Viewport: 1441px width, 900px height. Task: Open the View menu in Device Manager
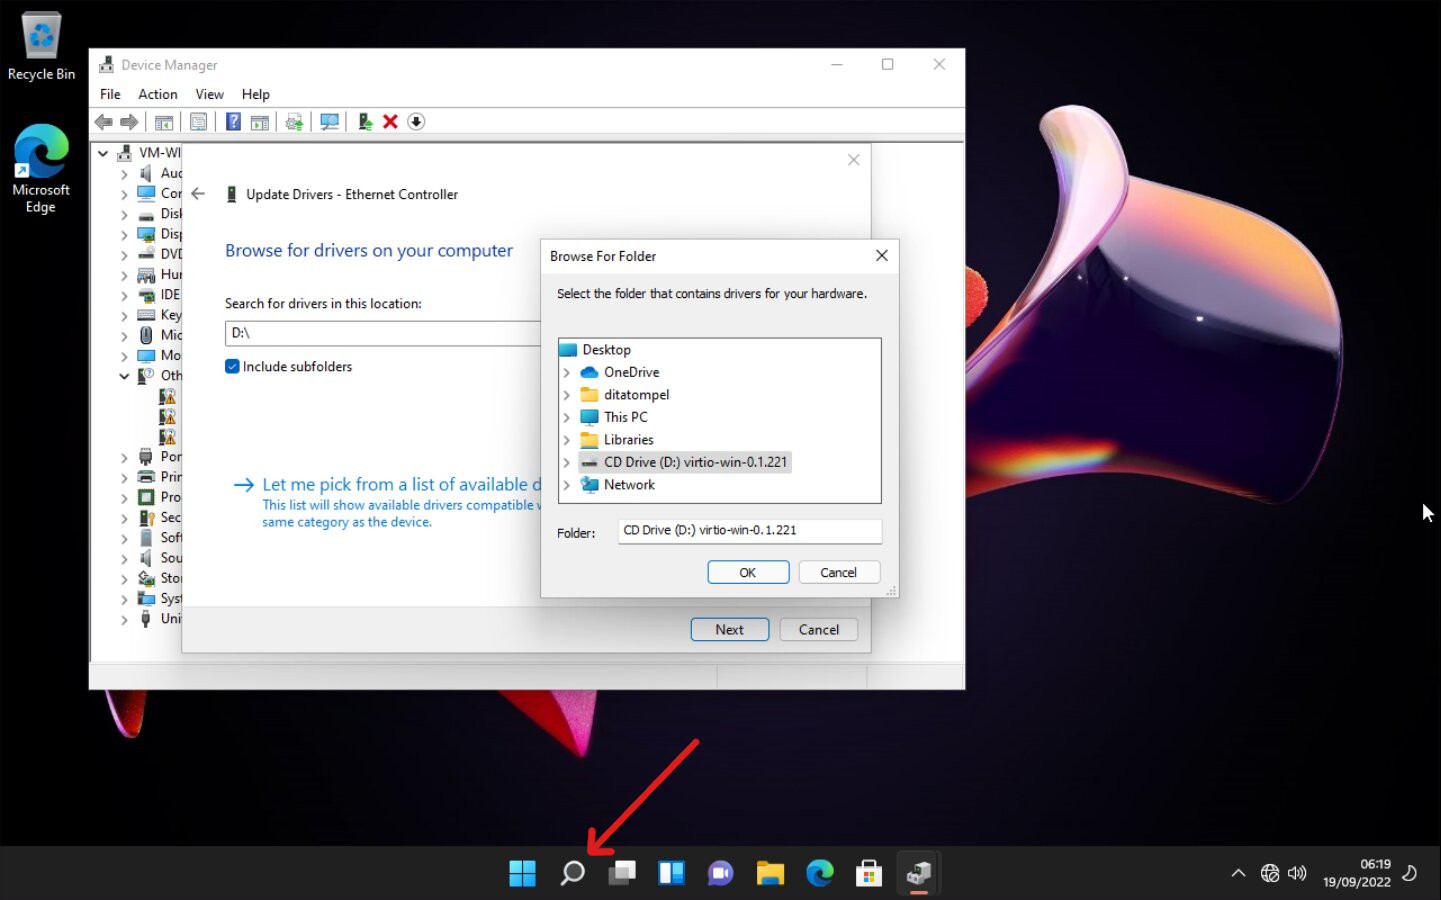click(209, 94)
